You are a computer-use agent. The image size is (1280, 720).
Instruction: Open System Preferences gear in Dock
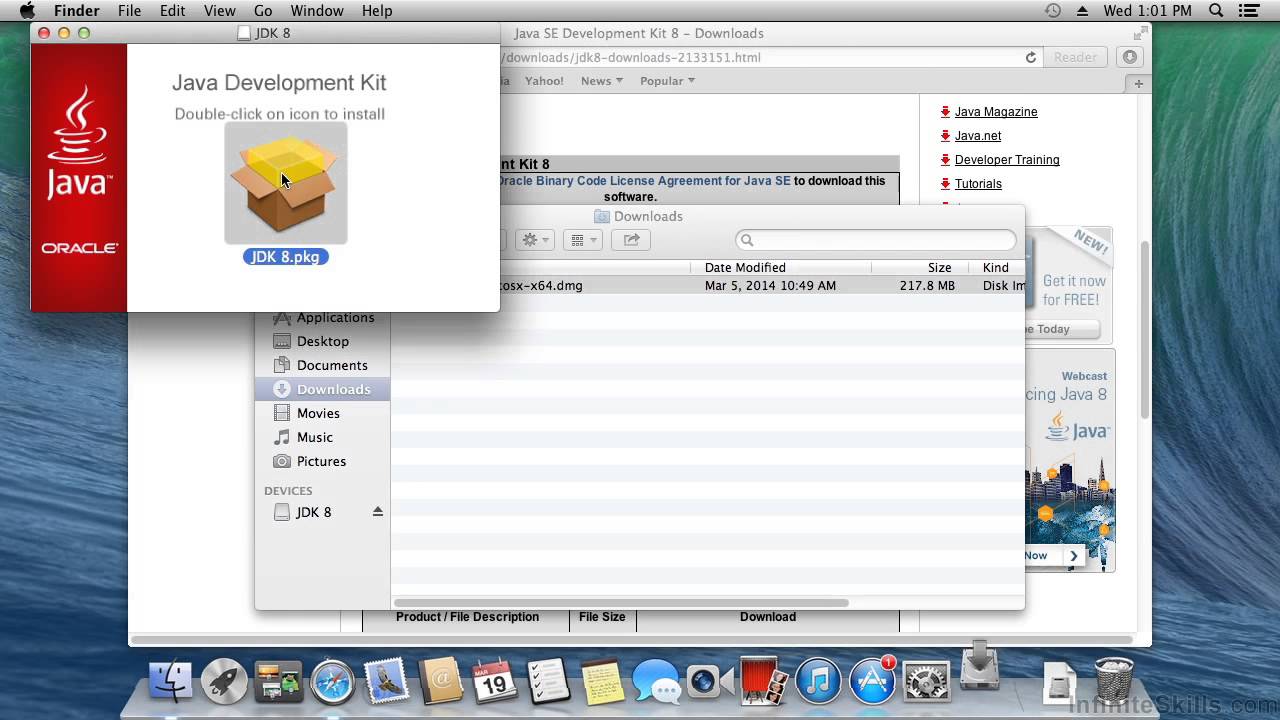click(x=926, y=681)
